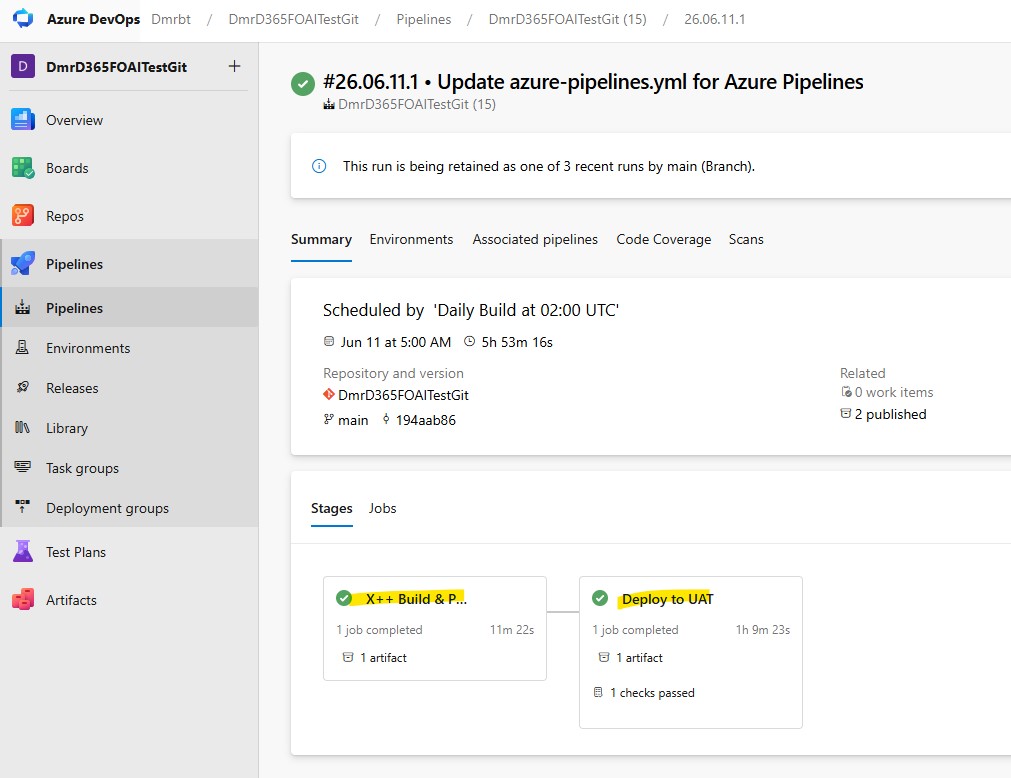This screenshot has height=778, width=1011.
Task: Click the green check on X++ Build stage
Action: (344, 598)
